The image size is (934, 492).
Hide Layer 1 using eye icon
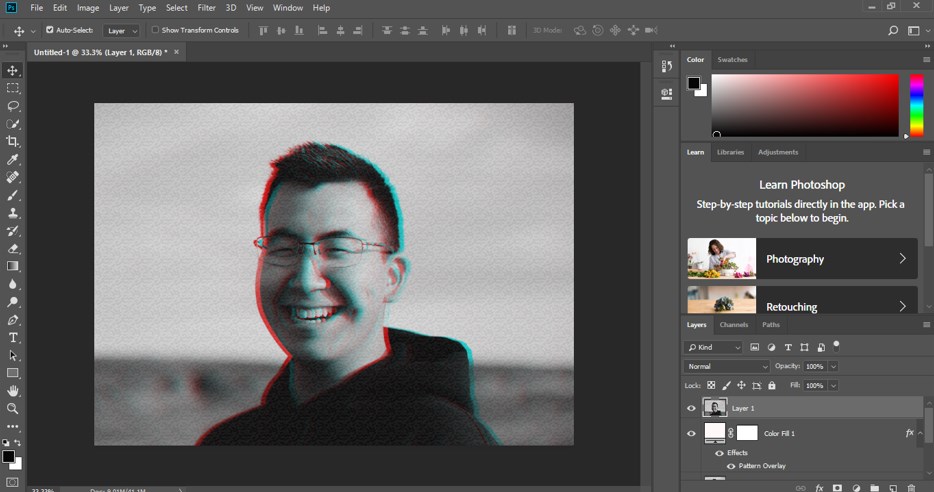pos(691,408)
